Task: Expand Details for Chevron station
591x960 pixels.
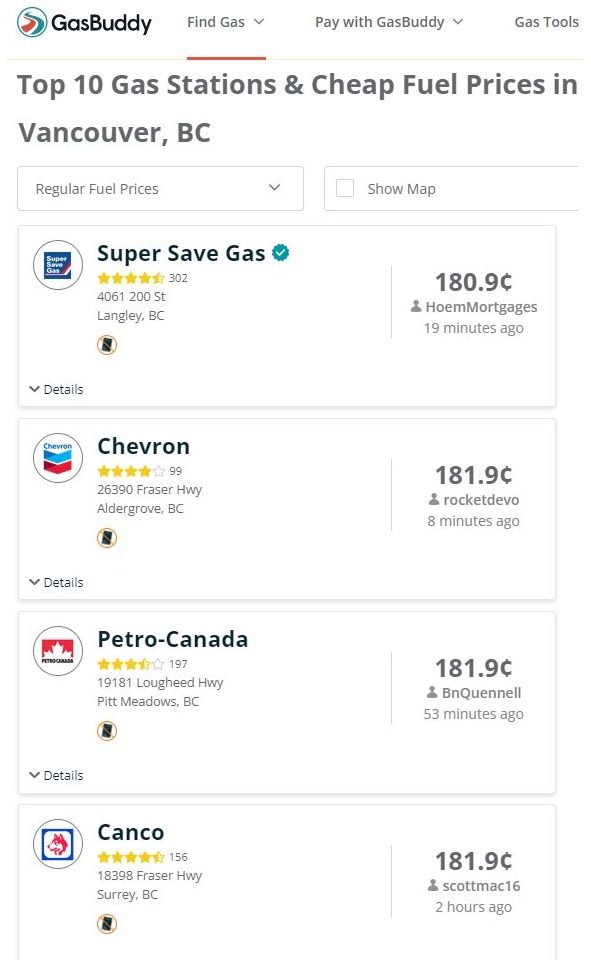Action: (56, 582)
